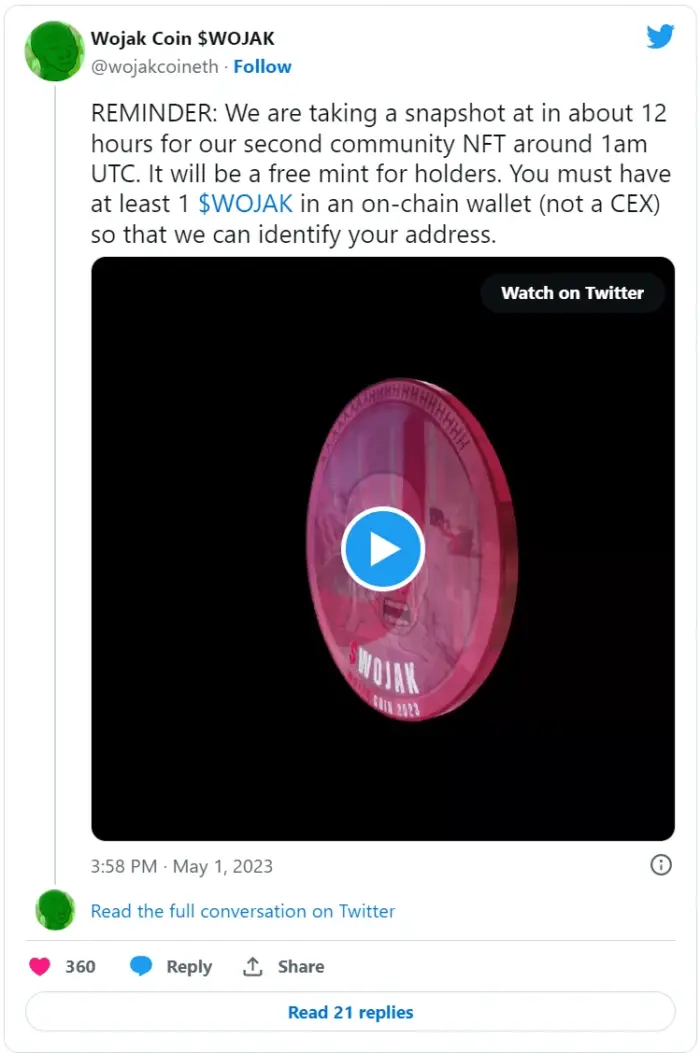This screenshot has width=700, height=1053.
Task: Click the Watch on Twitter button
Action: [x=572, y=293]
